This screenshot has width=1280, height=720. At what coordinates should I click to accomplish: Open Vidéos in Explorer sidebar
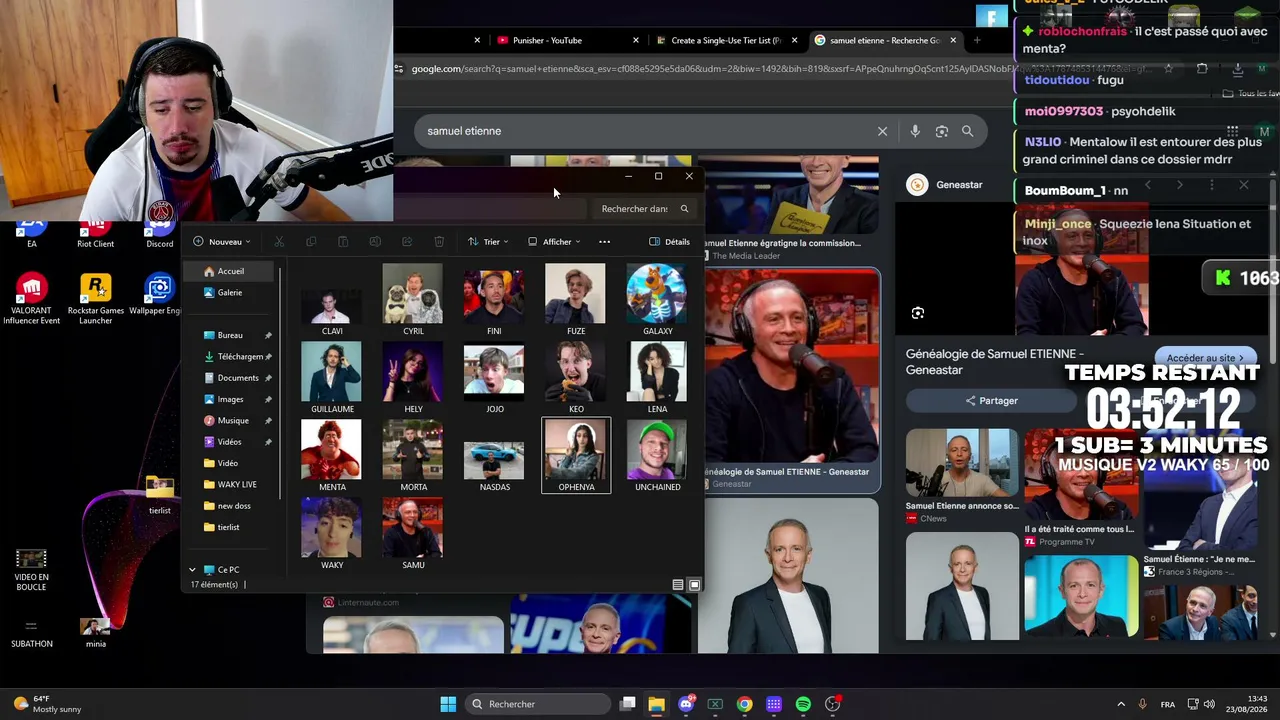point(223,442)
